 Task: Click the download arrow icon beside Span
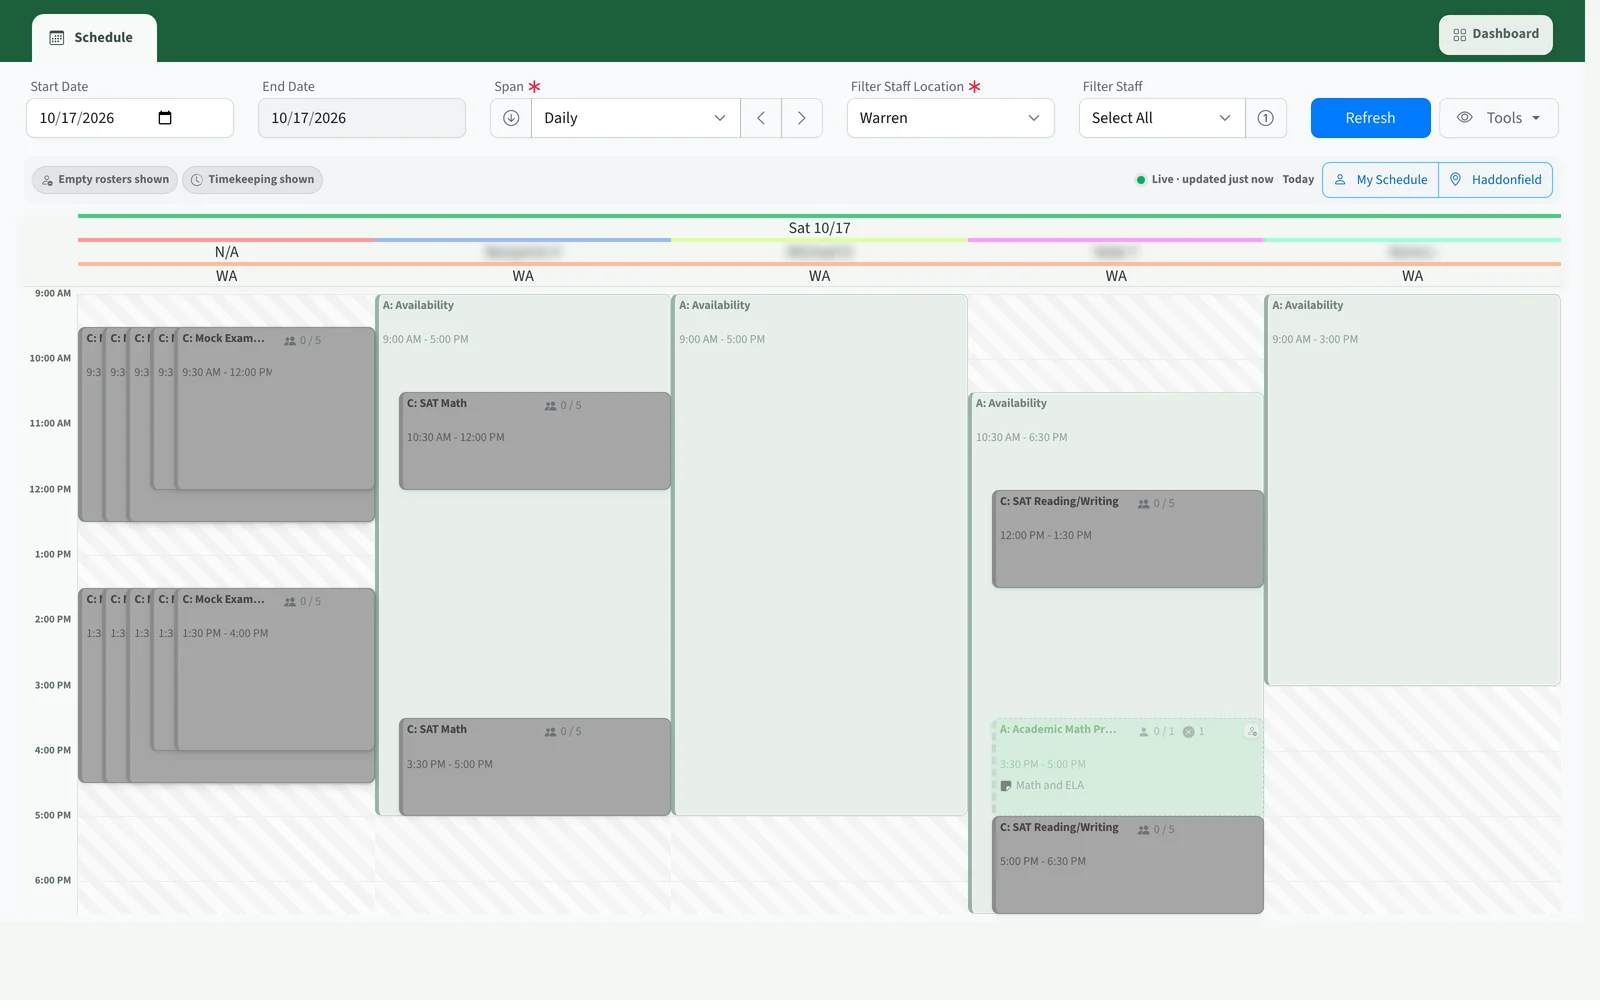click(x=511, y=118)
